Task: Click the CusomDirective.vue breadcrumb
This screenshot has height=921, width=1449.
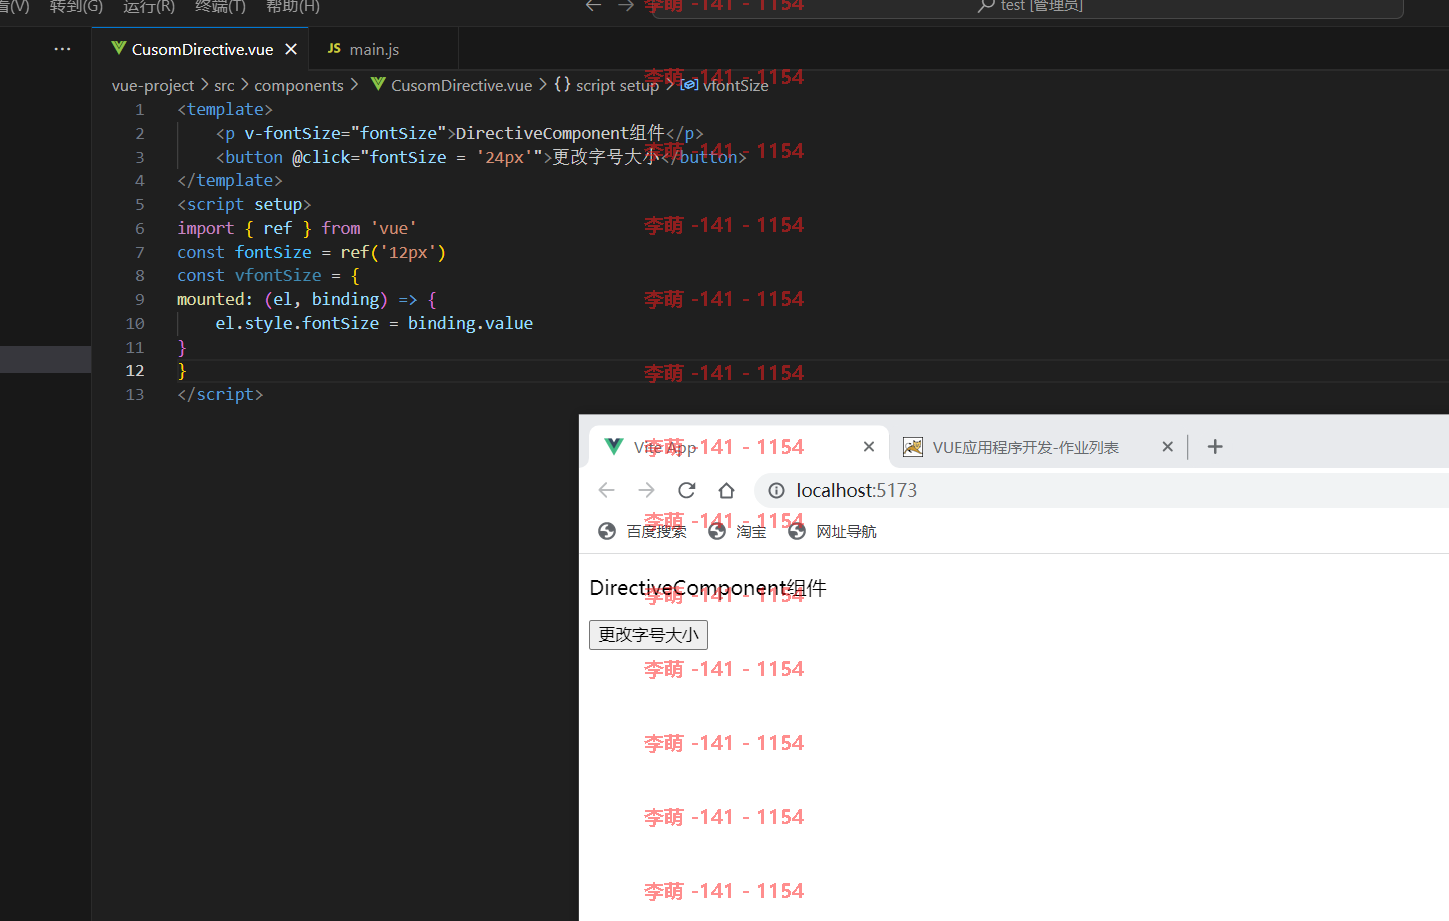Action: [x=452, y=86]
